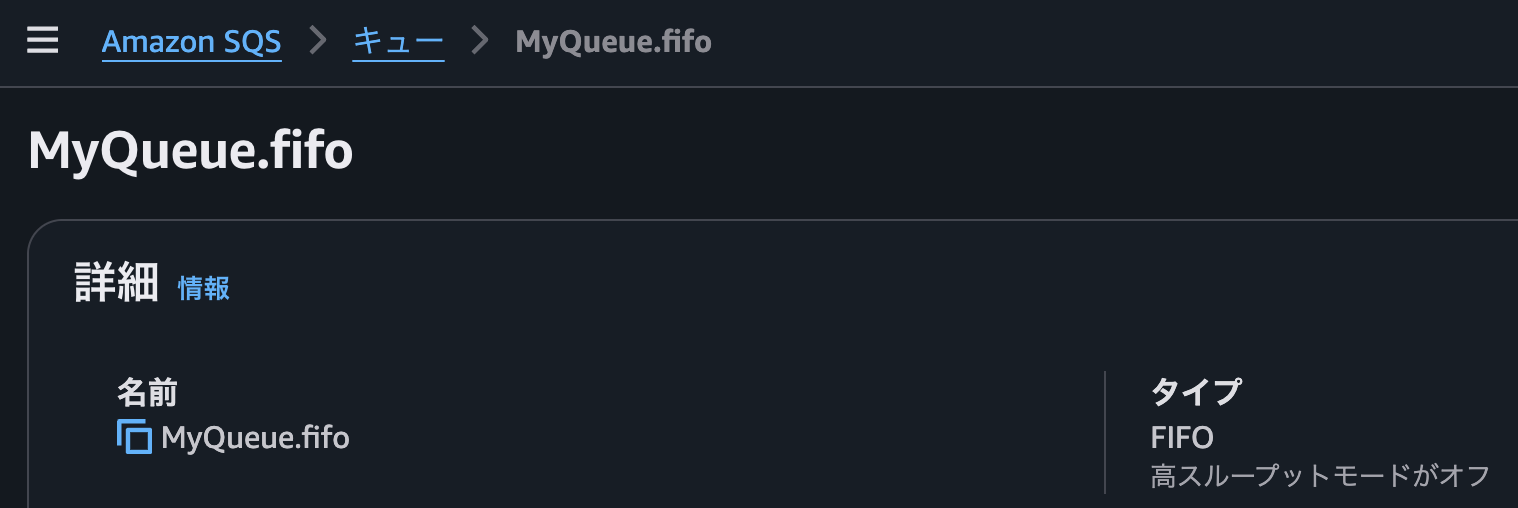Click the 名前 field label
Viewport: 1518px width, 508px height.
click(x=147, y=393)
